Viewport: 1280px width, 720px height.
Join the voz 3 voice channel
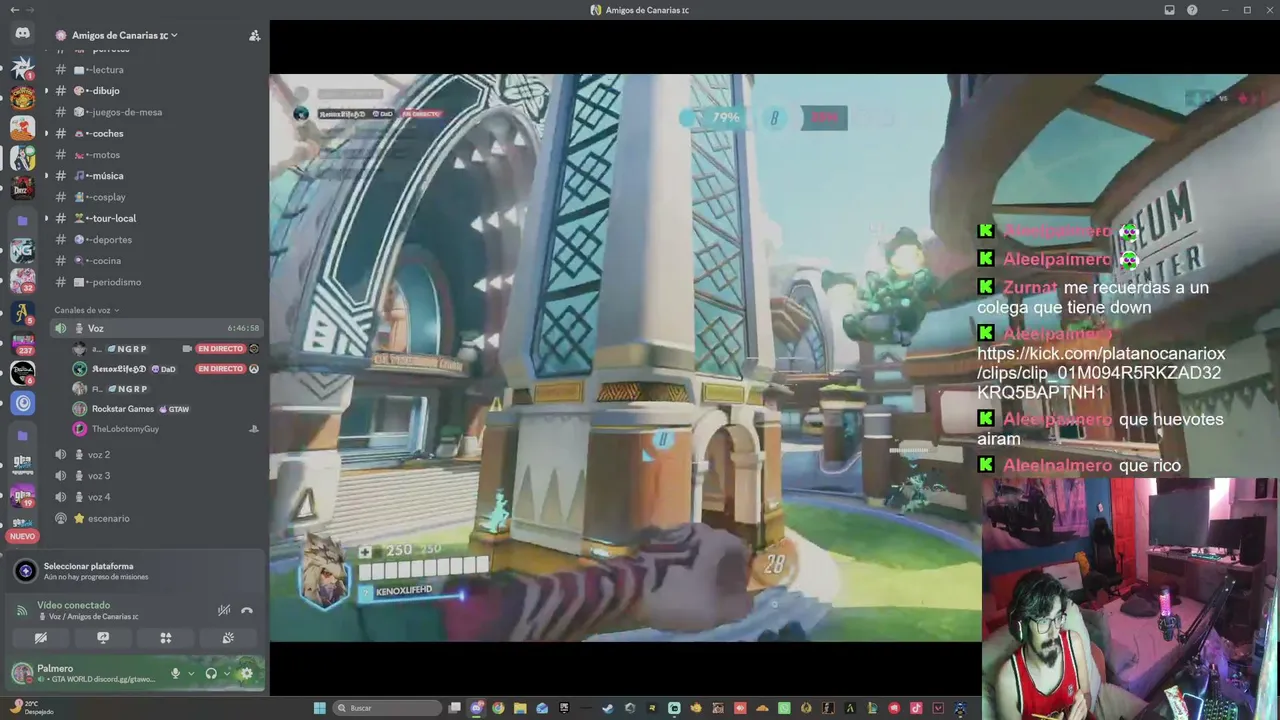point(158,476)
